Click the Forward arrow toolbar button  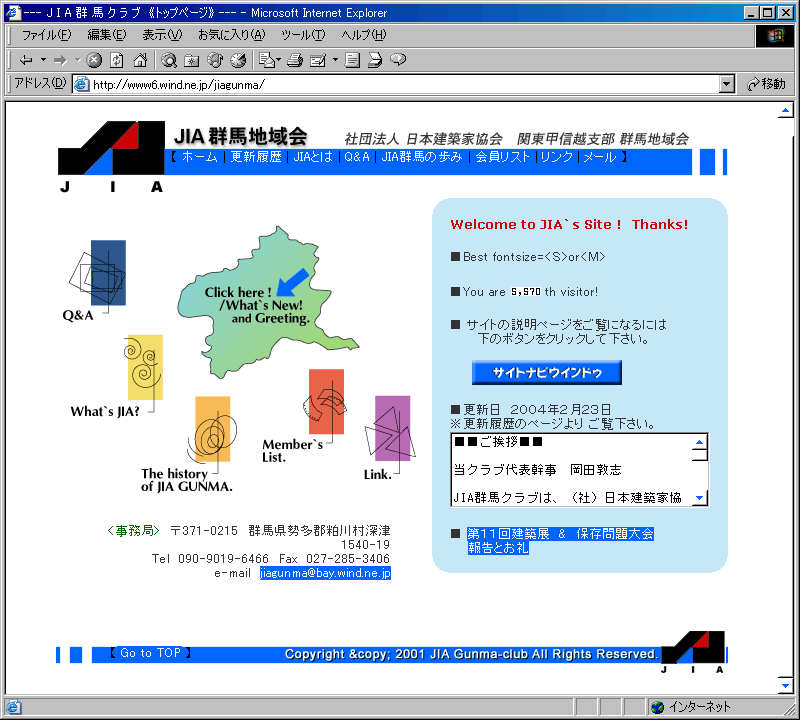click(x=60, y=60)
